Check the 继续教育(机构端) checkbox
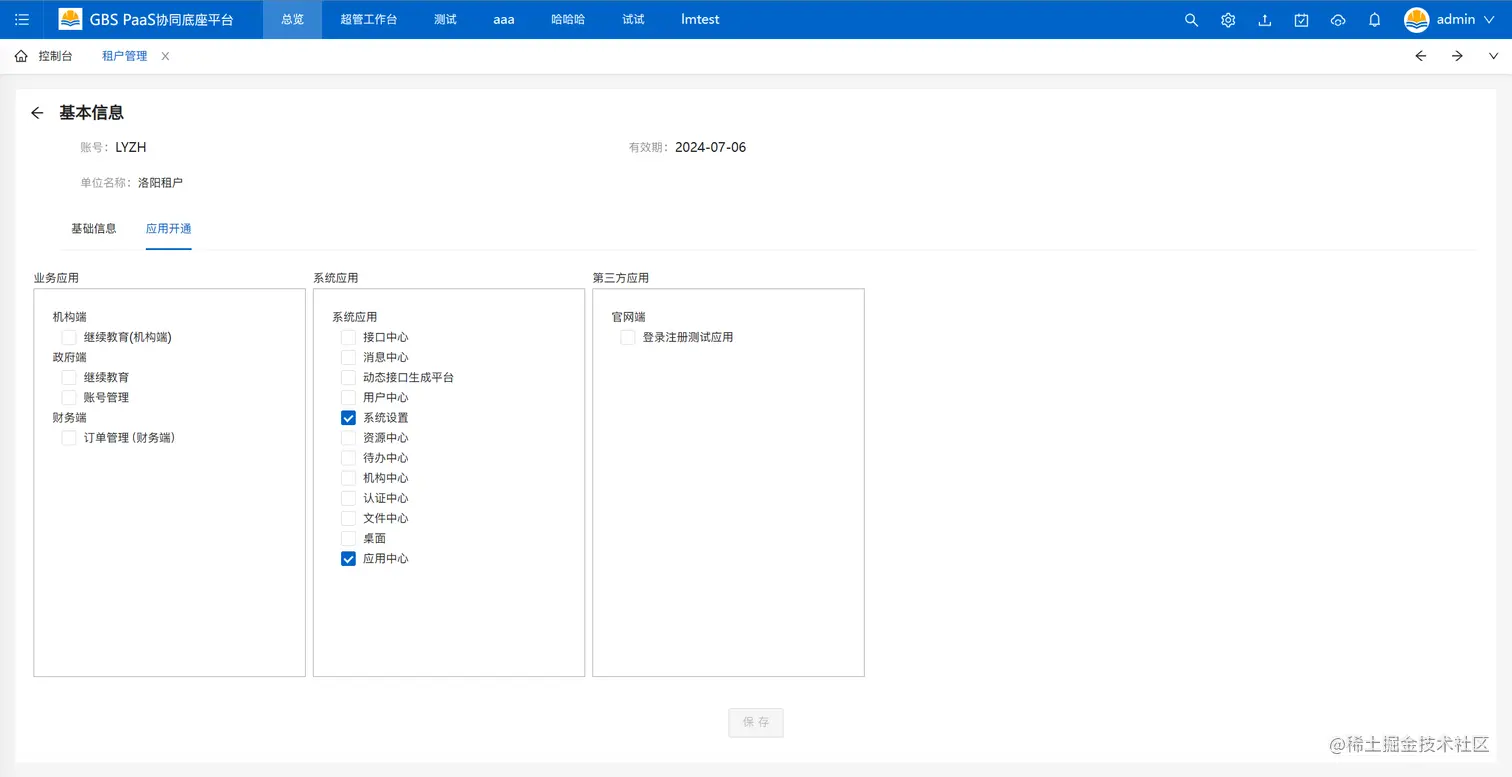The image size is (1512, 777). tap(69, 337)
